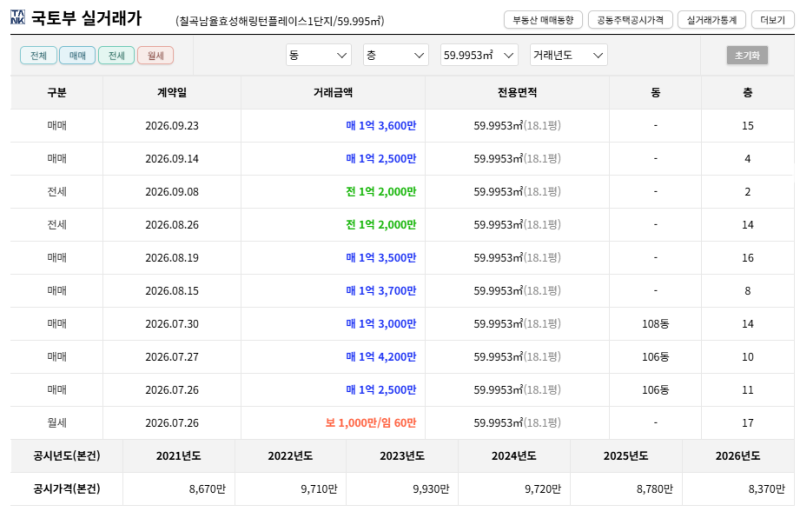The image size is (800, 518).
Task: Open the 층 dropdown
Action: click(395, 55)
